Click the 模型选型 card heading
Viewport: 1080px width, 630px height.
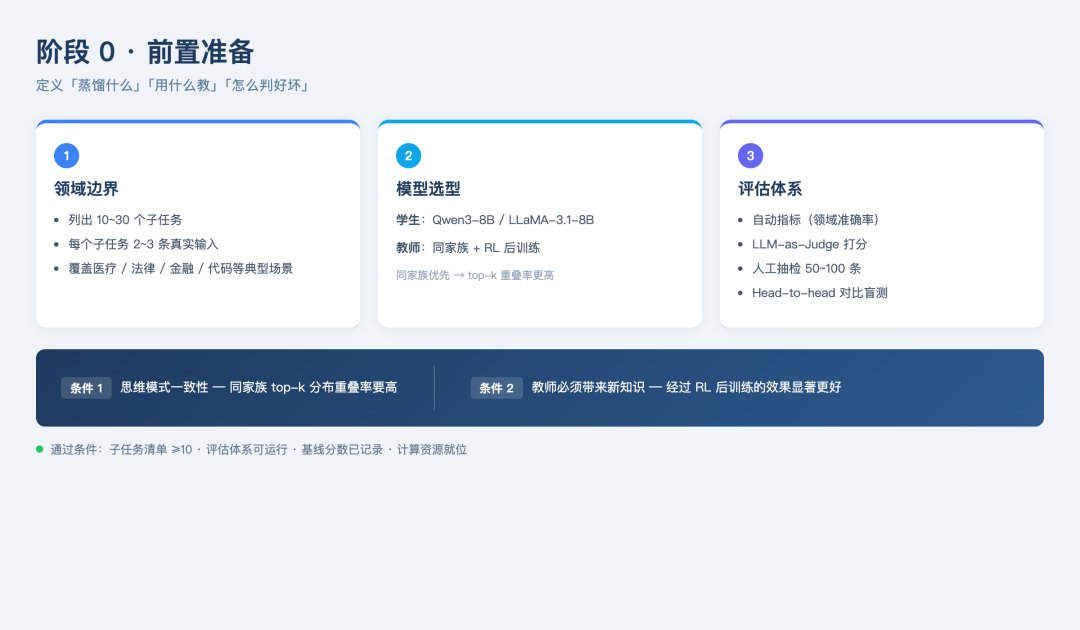tap(428, 189)
